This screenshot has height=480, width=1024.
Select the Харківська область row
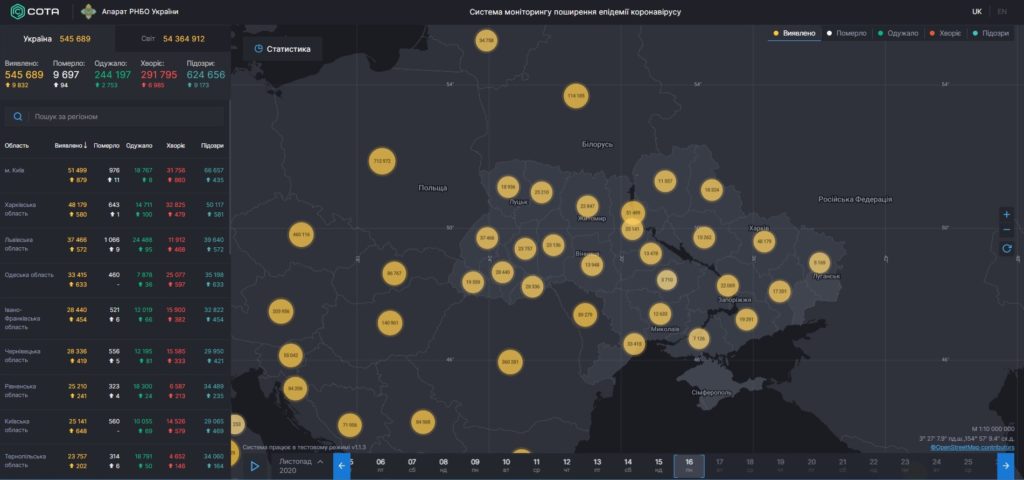coord(114,210)
